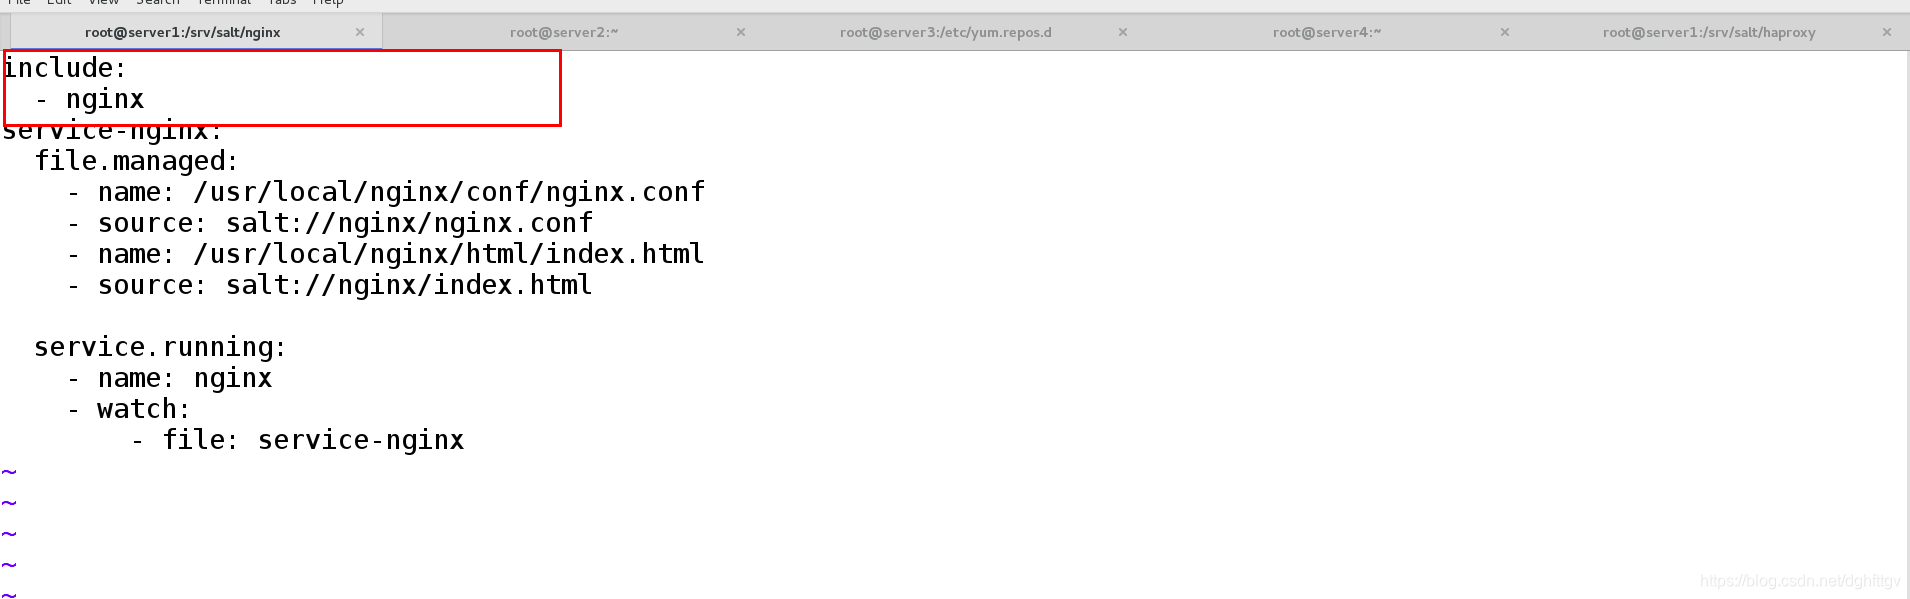Close the root@server1:/srv/salt/haproxy tab

[1887, 32]
